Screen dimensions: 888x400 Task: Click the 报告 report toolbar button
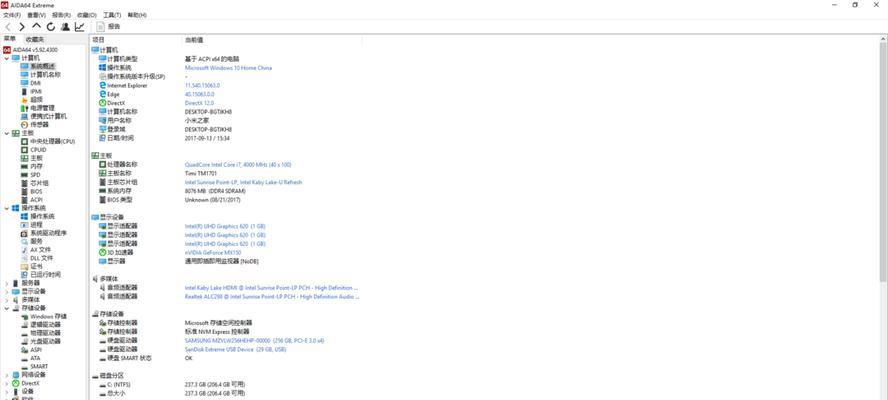[x=109, y=27]
